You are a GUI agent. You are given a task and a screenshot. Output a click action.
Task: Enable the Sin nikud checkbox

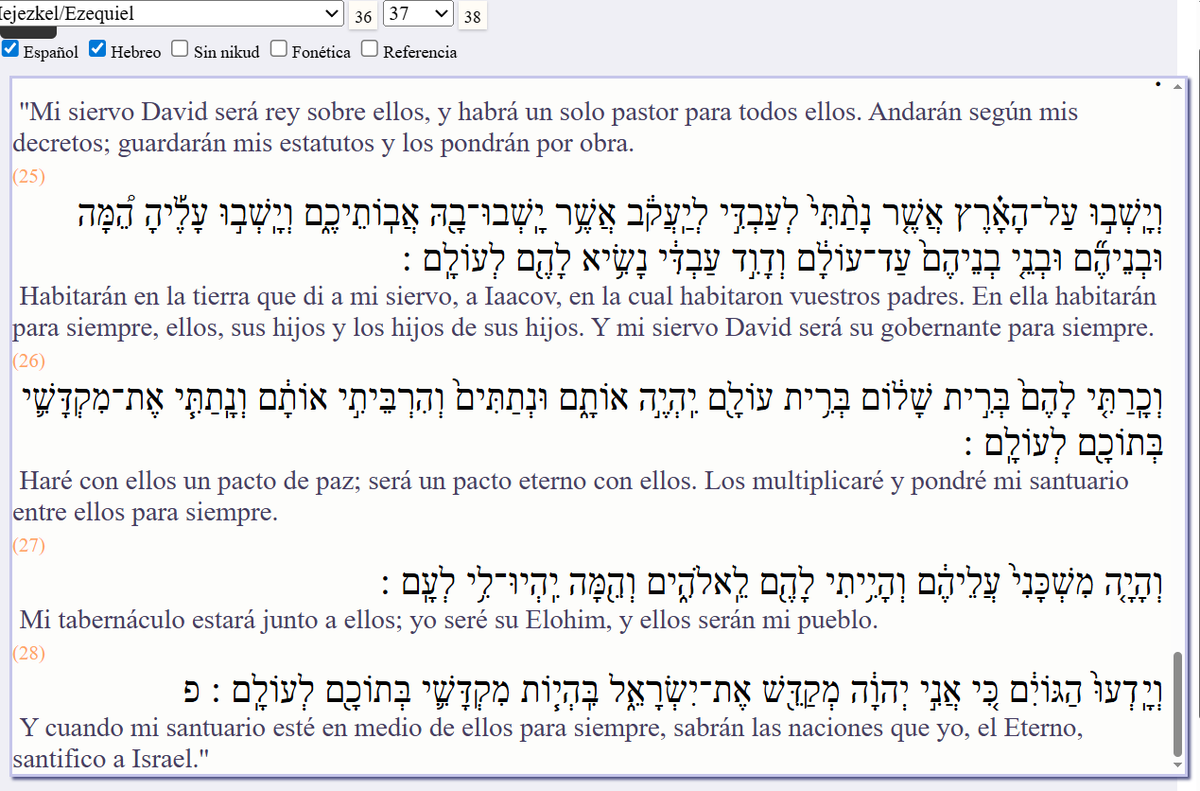[179, 48]
